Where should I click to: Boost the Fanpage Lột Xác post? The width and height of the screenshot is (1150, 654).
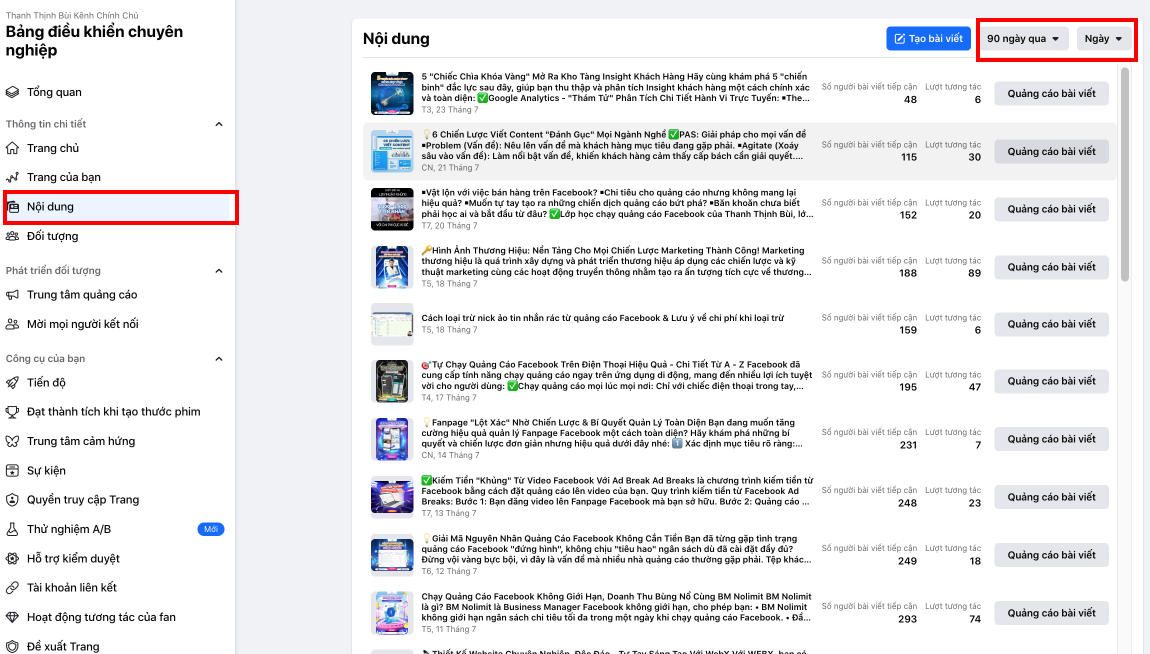click(x=1051, y=439)
